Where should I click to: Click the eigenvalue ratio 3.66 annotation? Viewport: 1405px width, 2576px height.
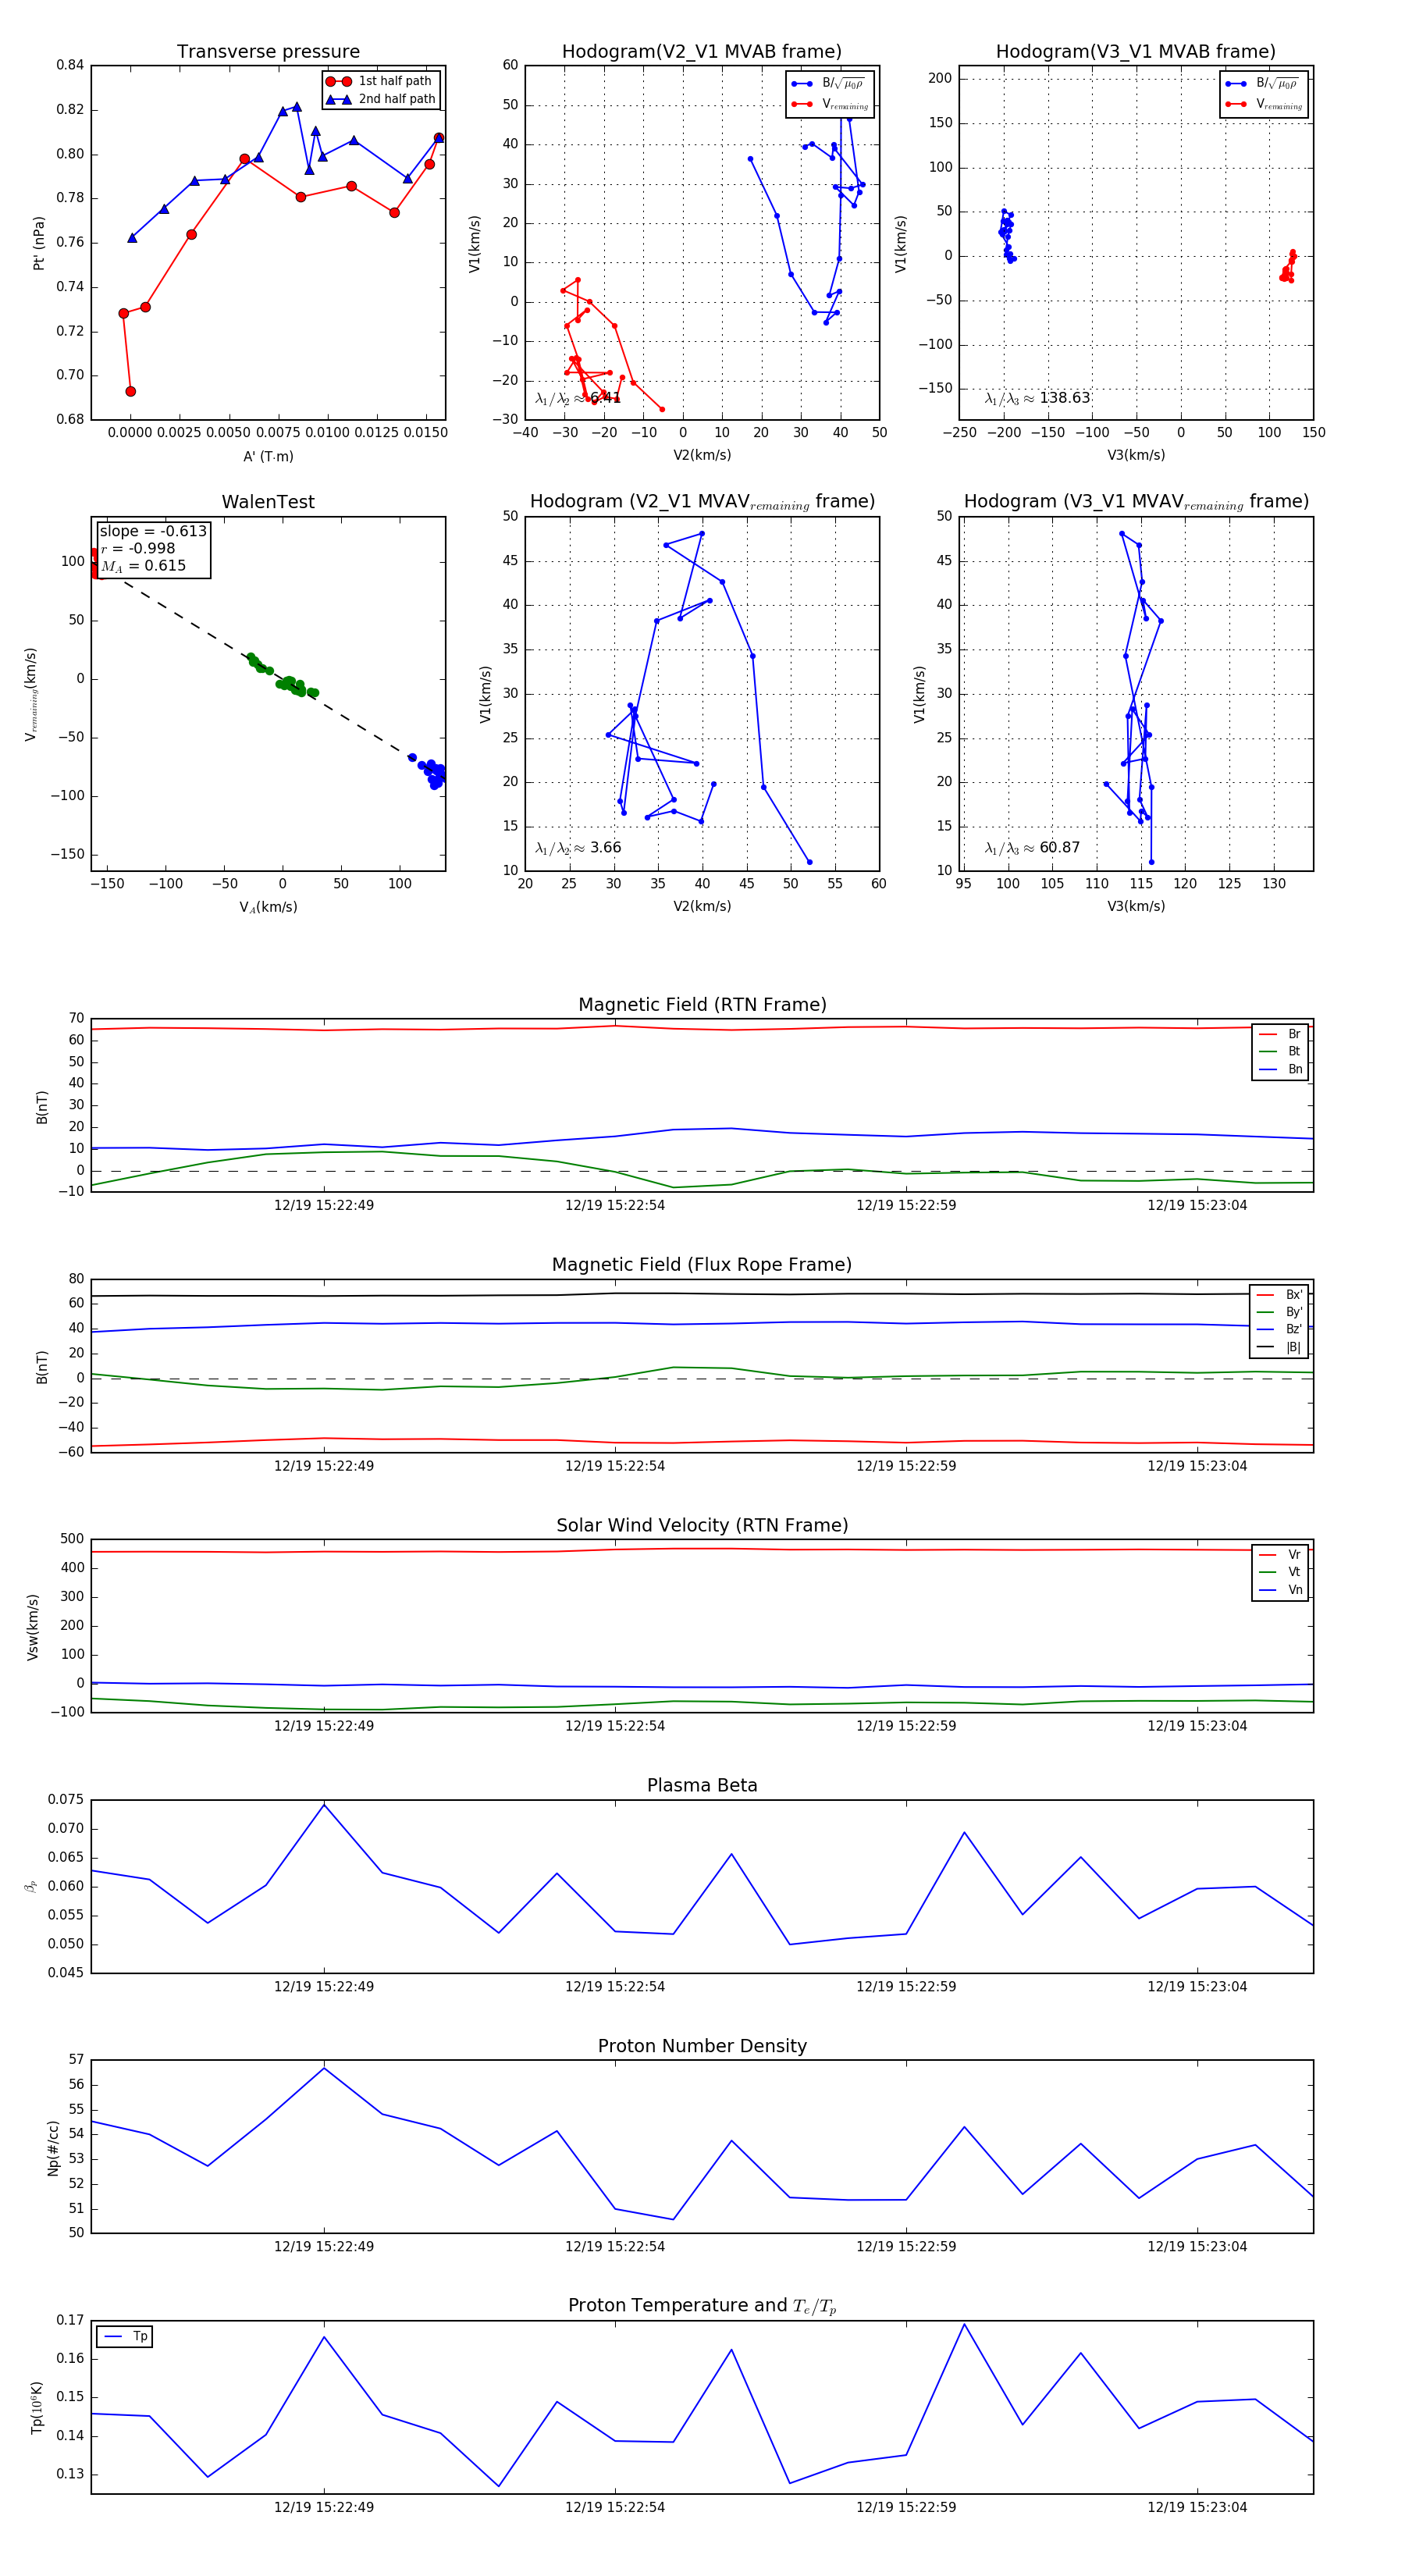[x=578, y=848]
